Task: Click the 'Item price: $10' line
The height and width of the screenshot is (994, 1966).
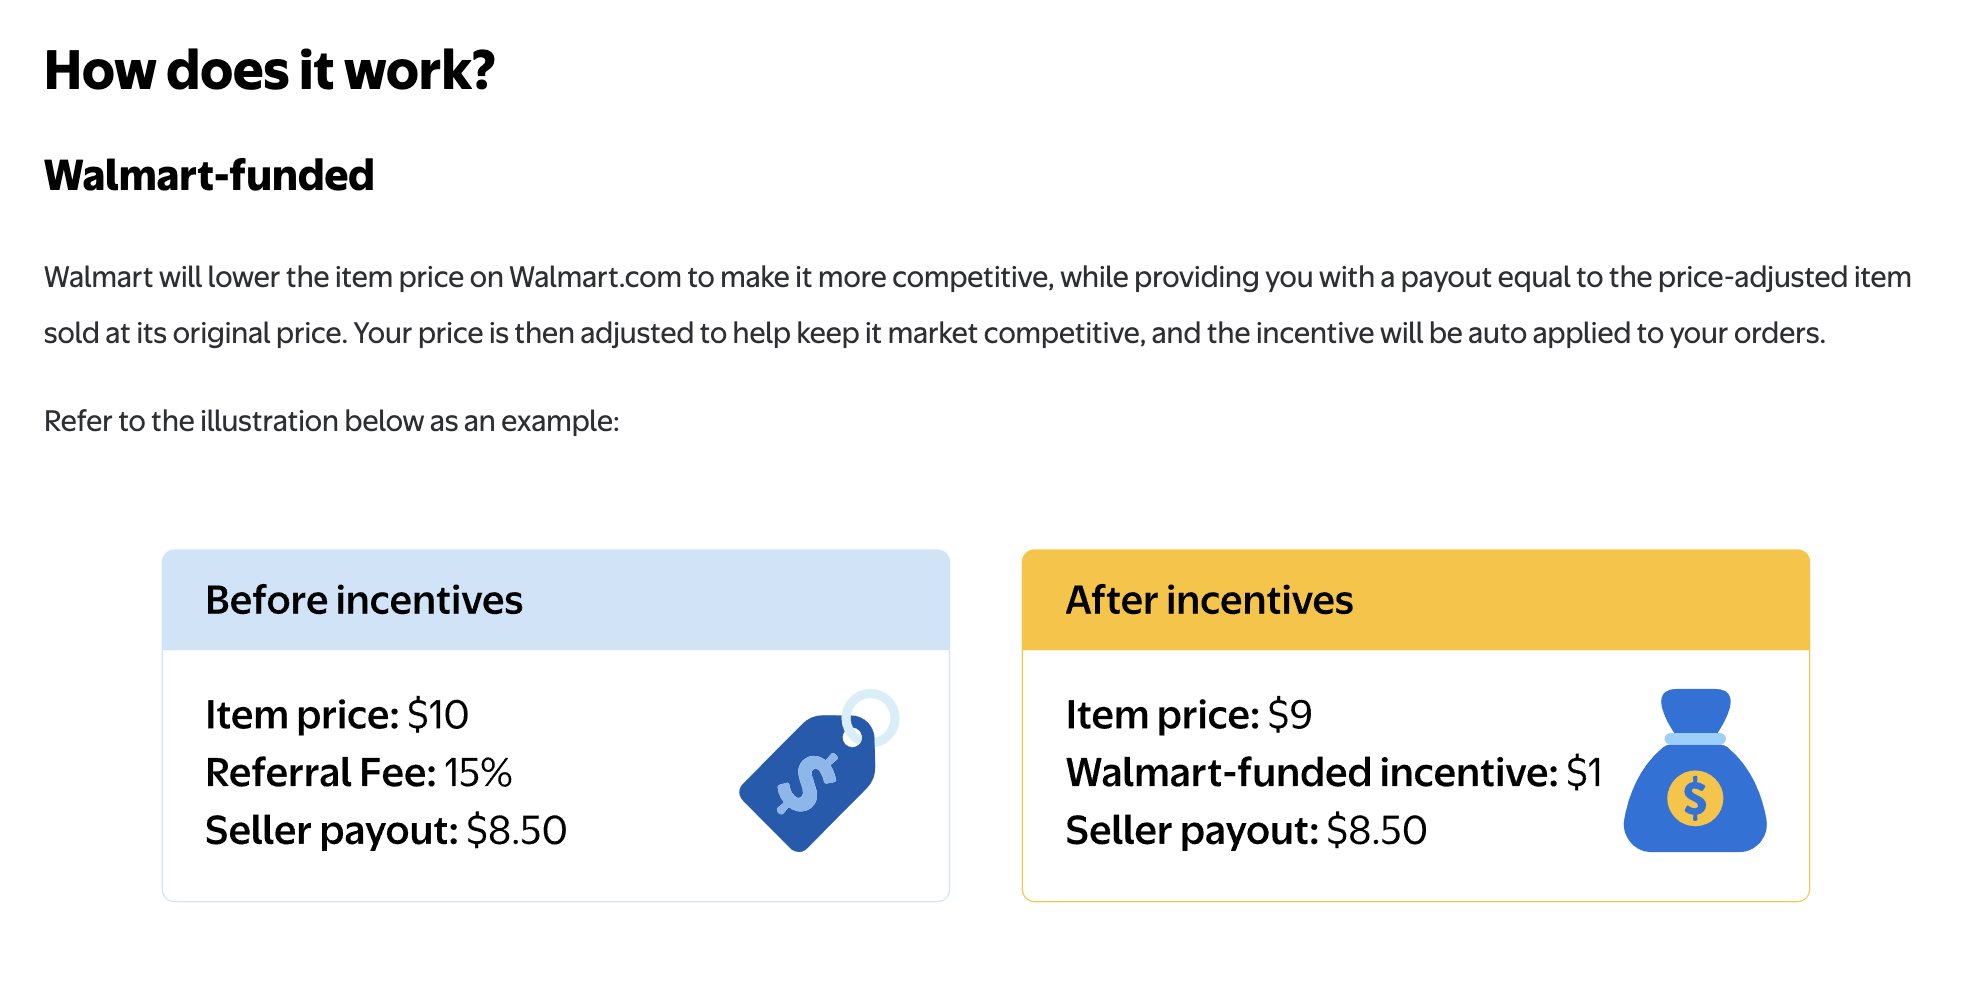Action: (337, 715)
